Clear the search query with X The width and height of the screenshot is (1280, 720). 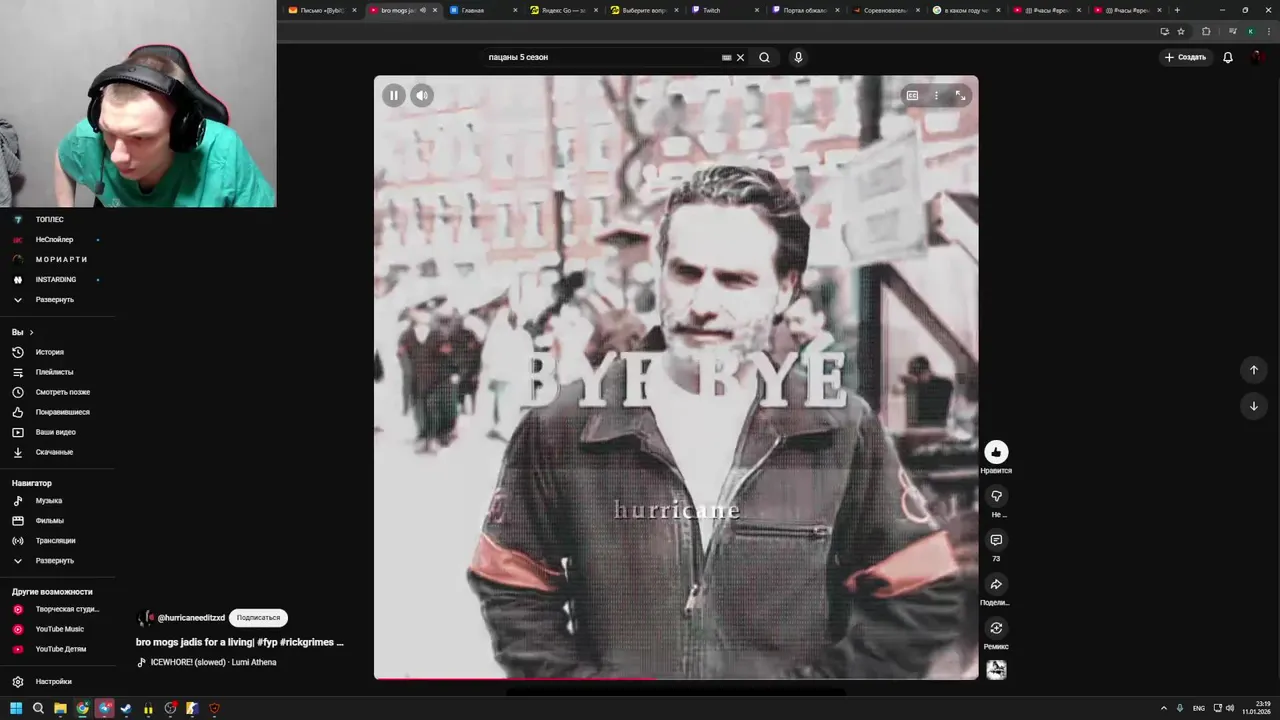tap(740, 57)
